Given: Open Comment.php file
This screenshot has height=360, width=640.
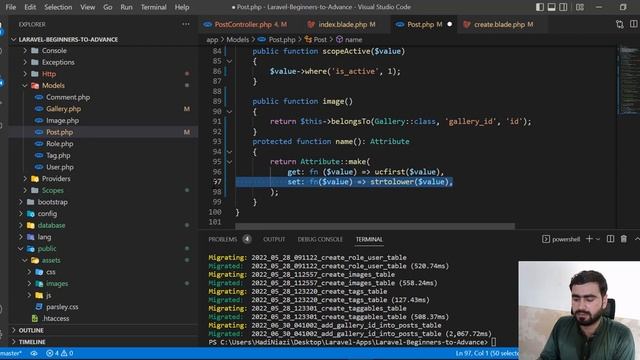Looking at the screenshot, I should [68, 97].
